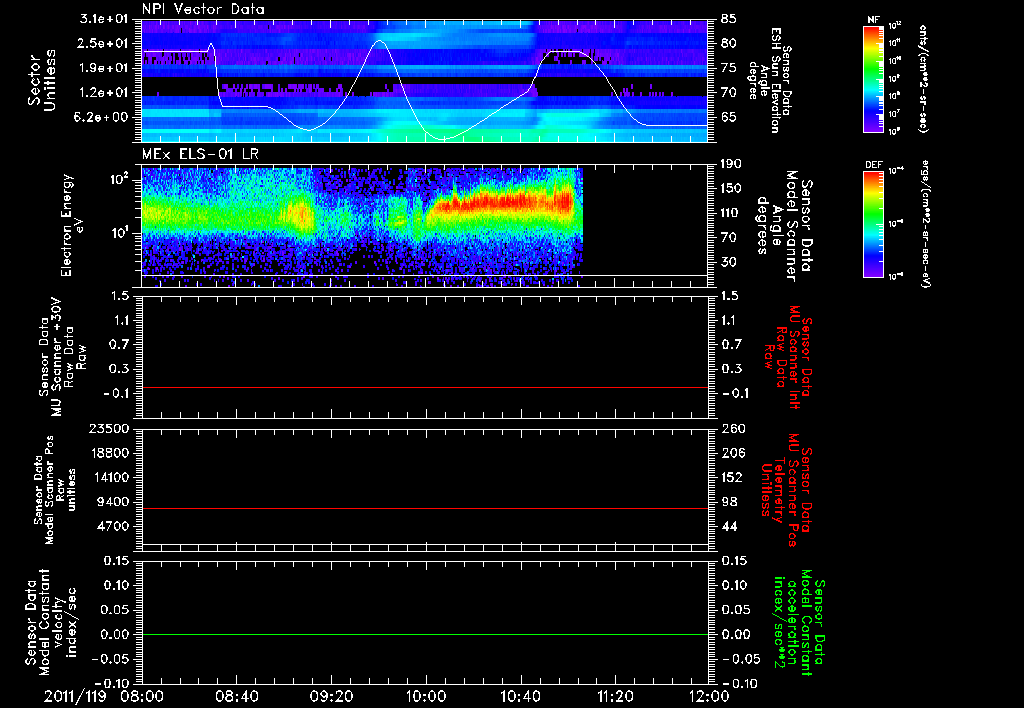Select the "DEF" label above the color bar
This screenshot has width=1024, height=708.
[x=874, y=165]
